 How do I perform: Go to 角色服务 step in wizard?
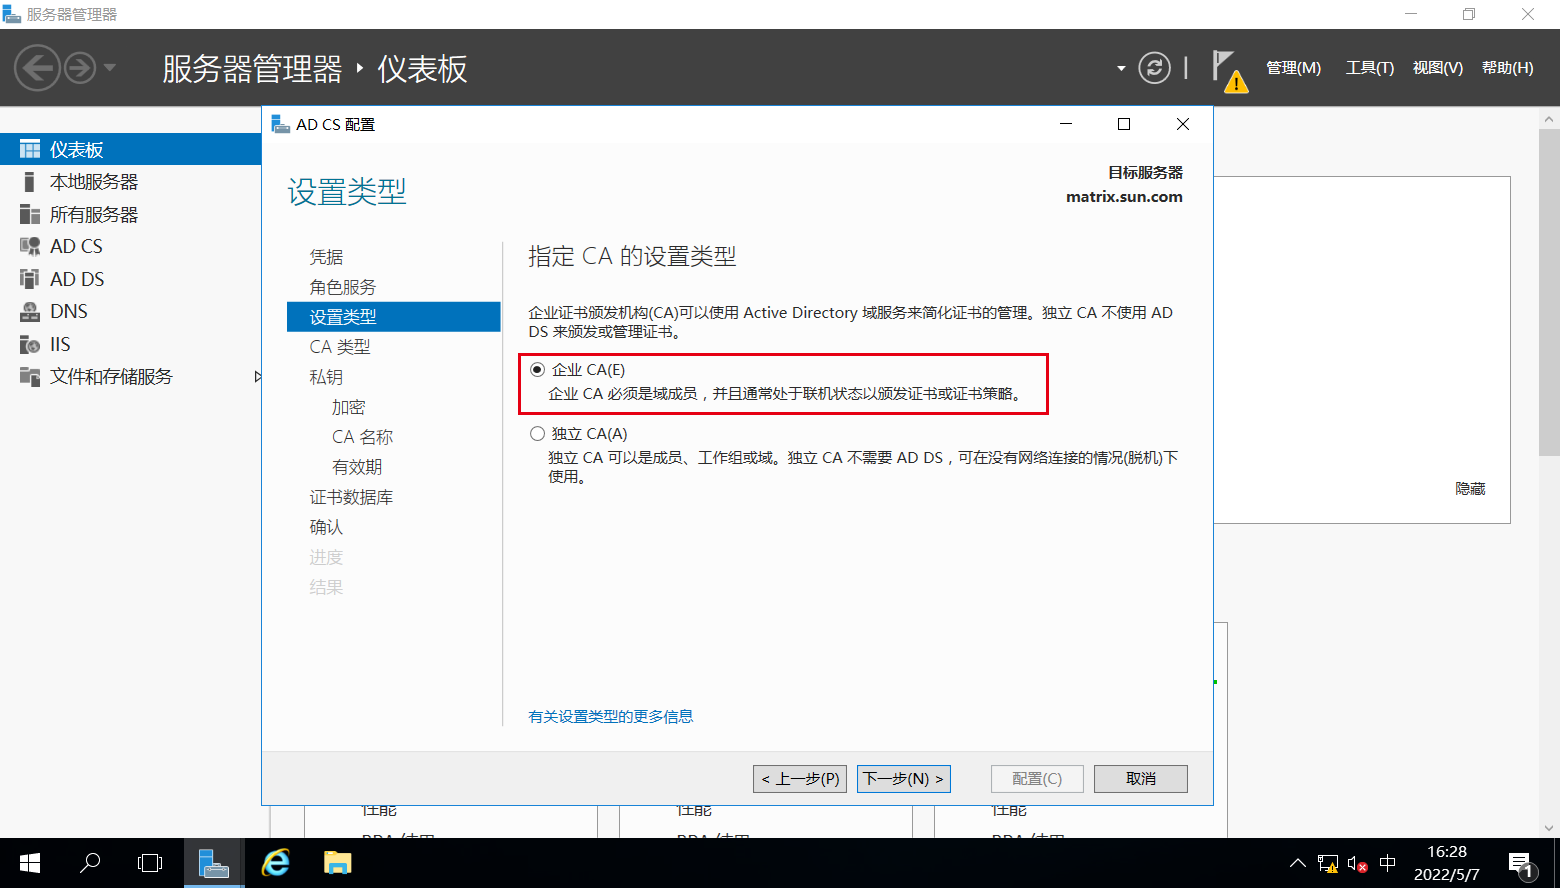(x=342, y=287)
